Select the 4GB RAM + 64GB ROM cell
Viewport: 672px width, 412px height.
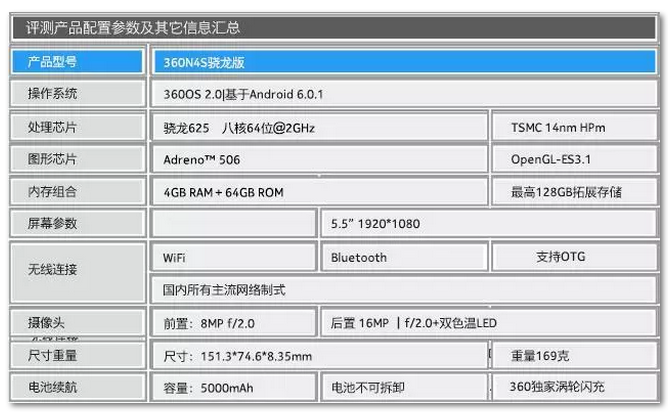click(x=320, y=192)
